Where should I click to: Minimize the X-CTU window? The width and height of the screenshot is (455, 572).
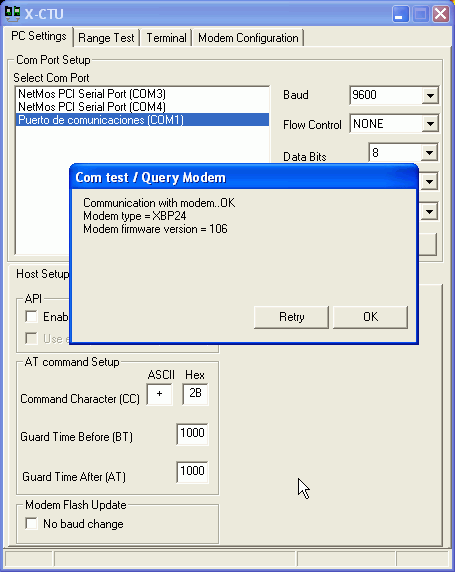[x=401, y=14]
